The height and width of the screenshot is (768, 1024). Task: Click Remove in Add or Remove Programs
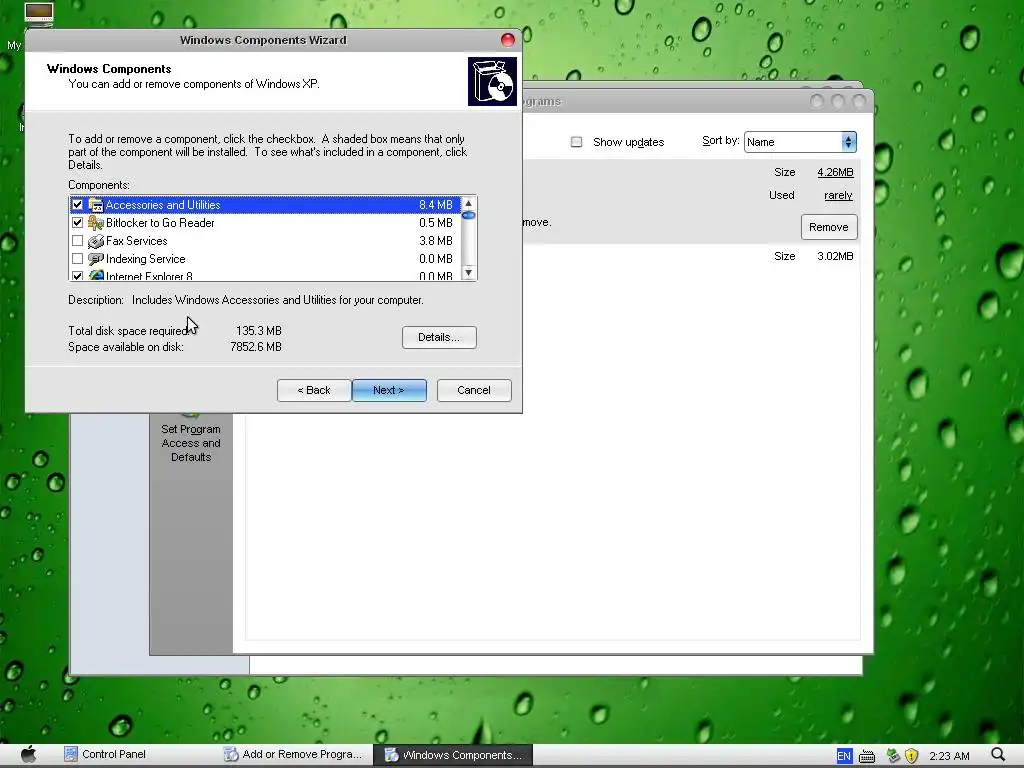[829, 227]
